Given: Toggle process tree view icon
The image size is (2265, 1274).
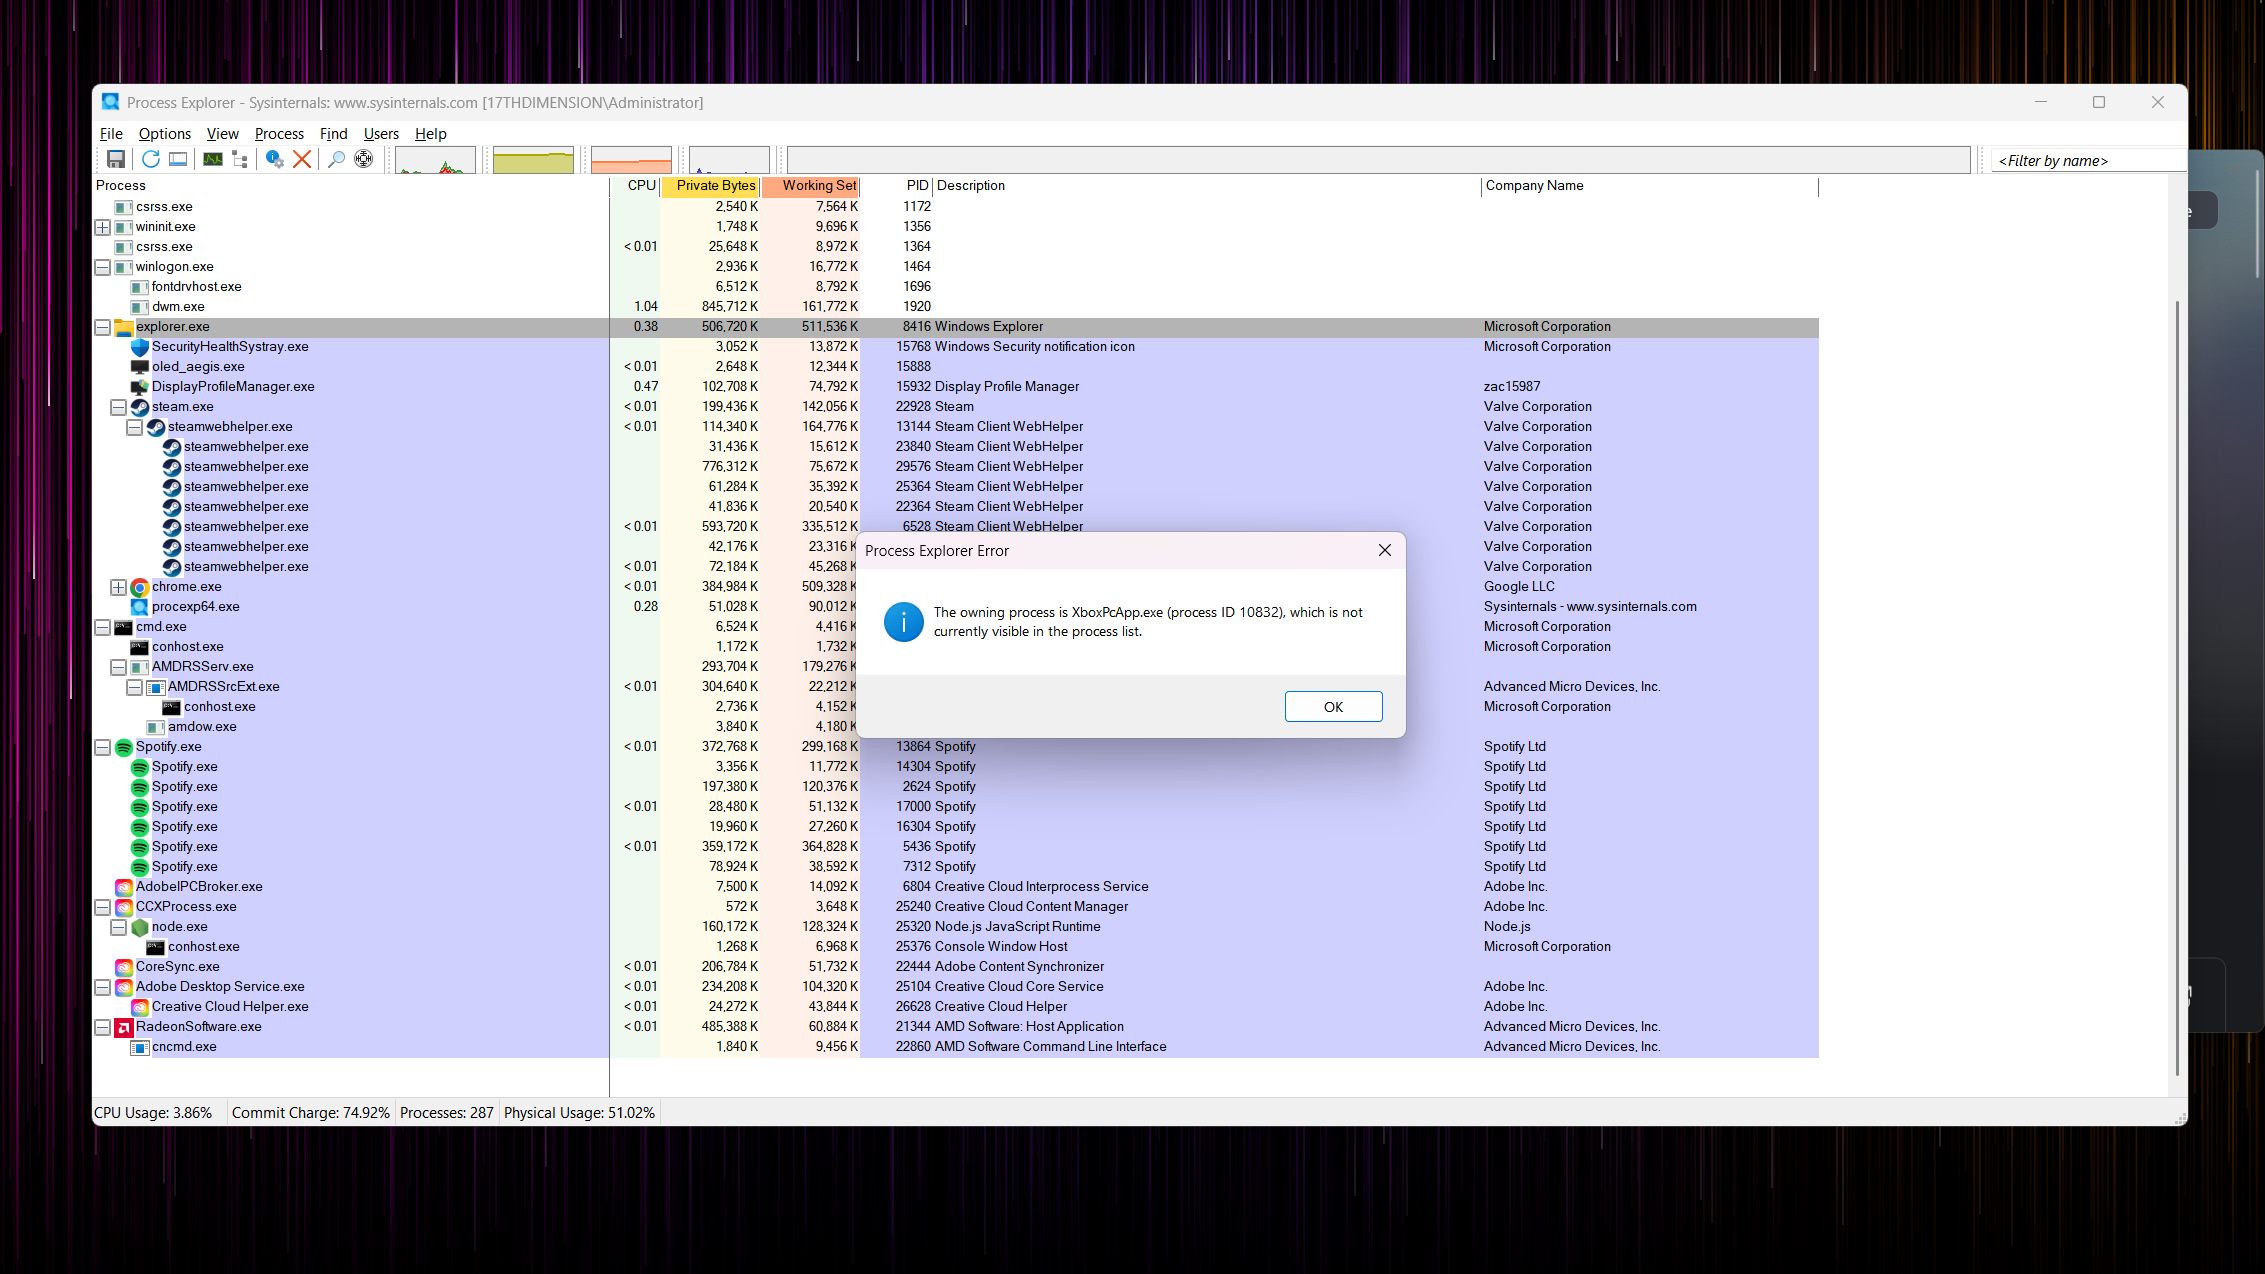Looking at the screenshot, I should [240, 160].
